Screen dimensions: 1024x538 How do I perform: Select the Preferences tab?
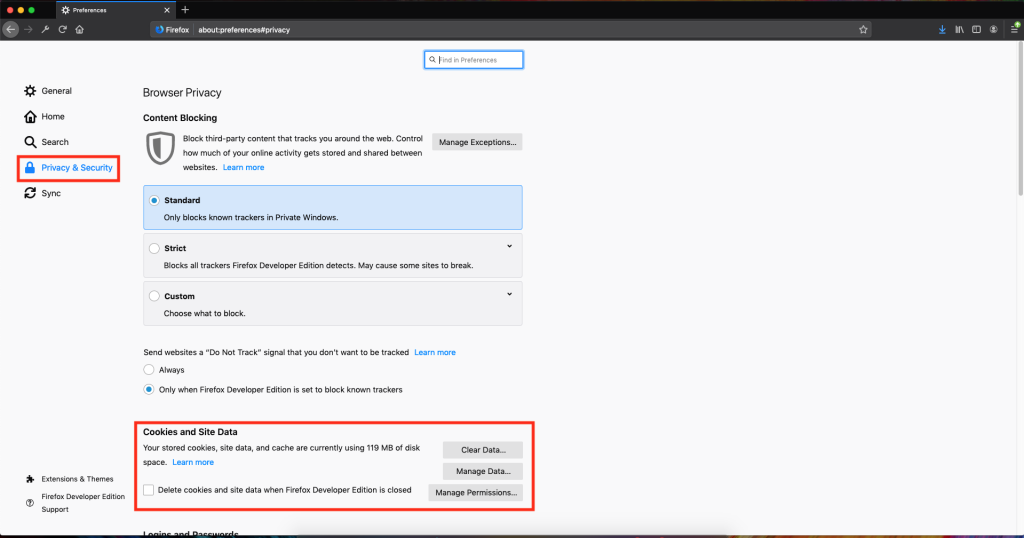pos(115,10)
